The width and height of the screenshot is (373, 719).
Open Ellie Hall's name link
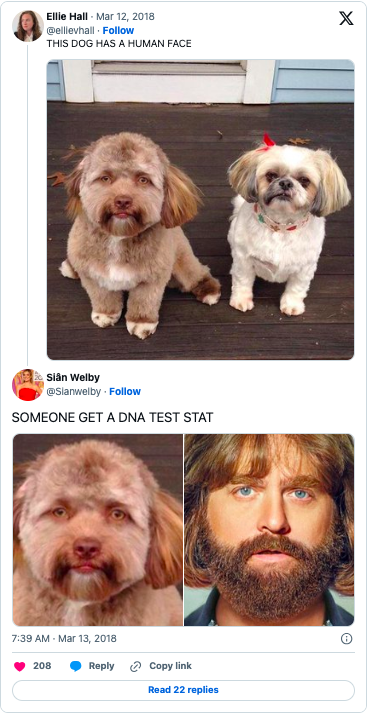point(67,17)
